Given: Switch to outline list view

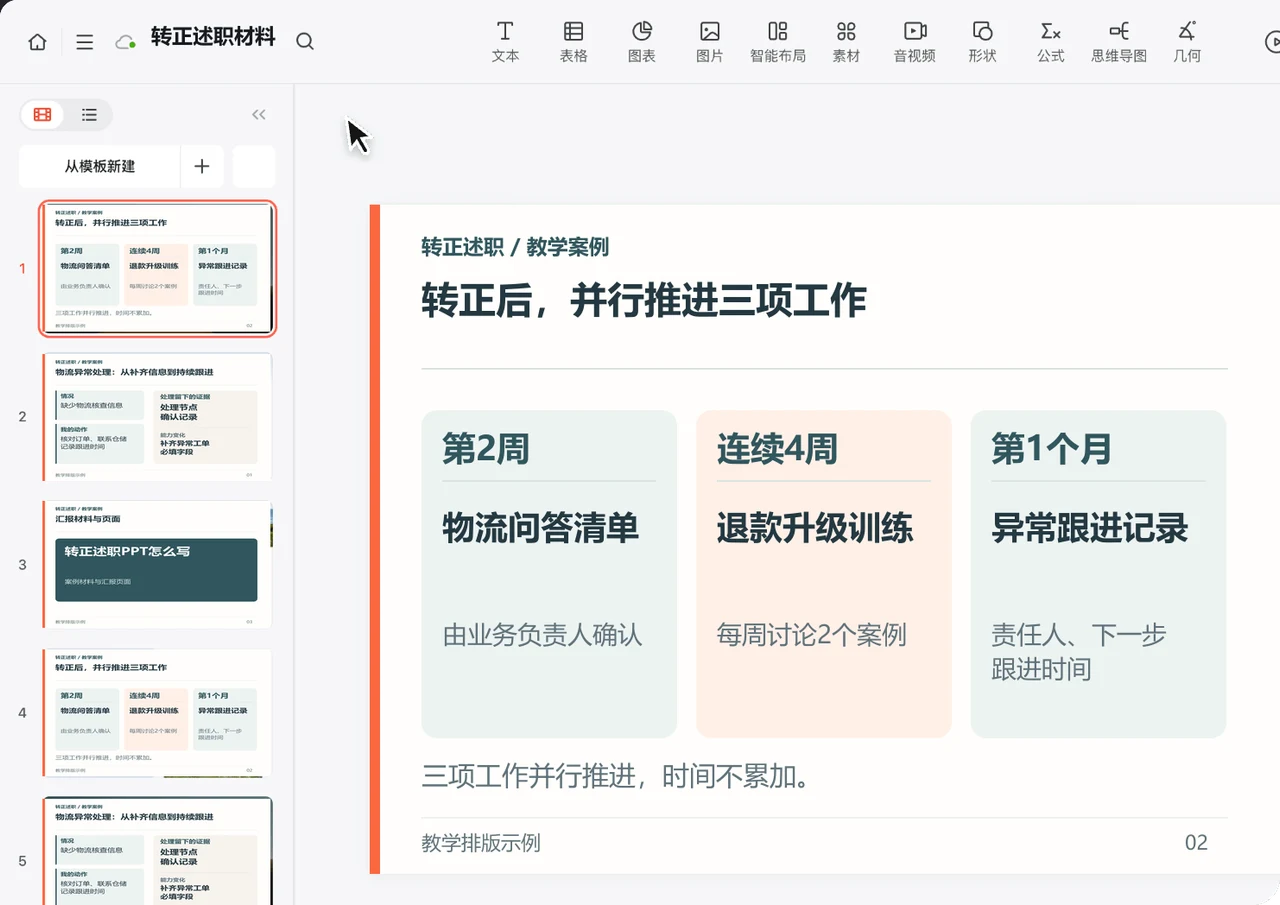Looking at the screenshot, I should point(89,115).
